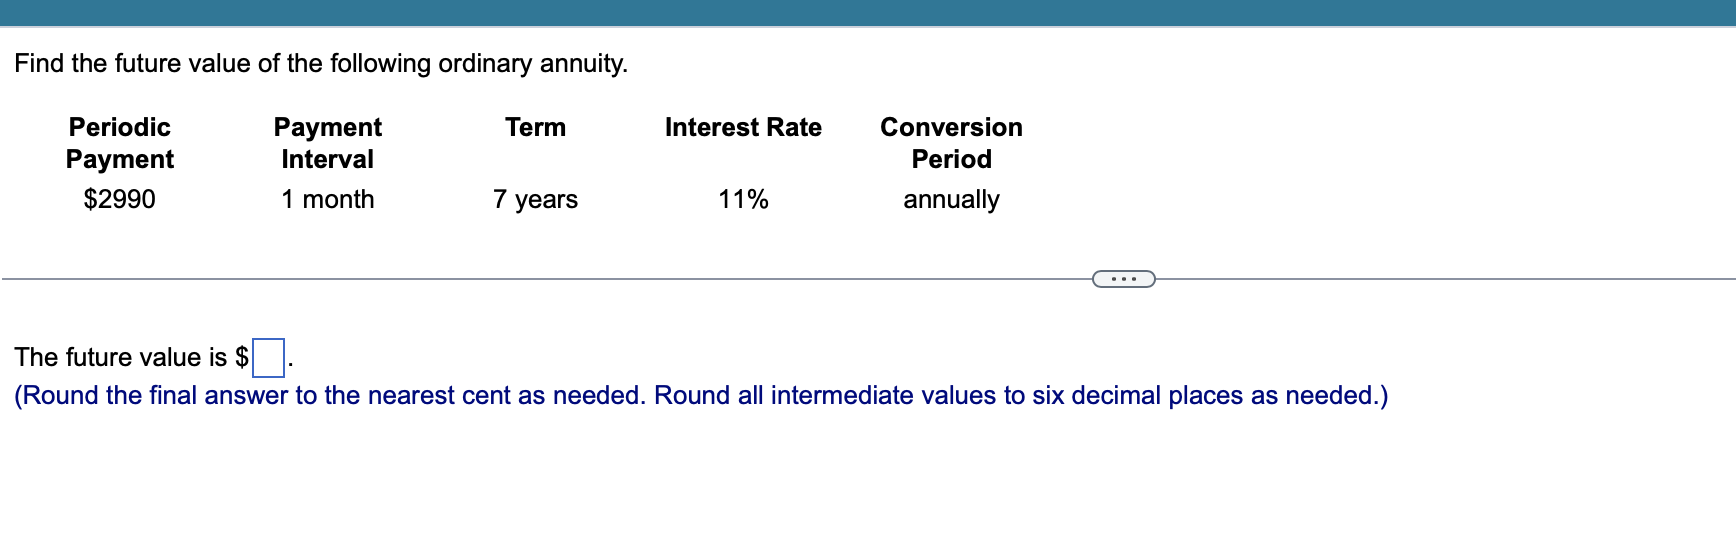The width and height of the screenshot is (1736, 550).
Task: Expand the ellipsis button on the divider
Action: [1124, 278]
